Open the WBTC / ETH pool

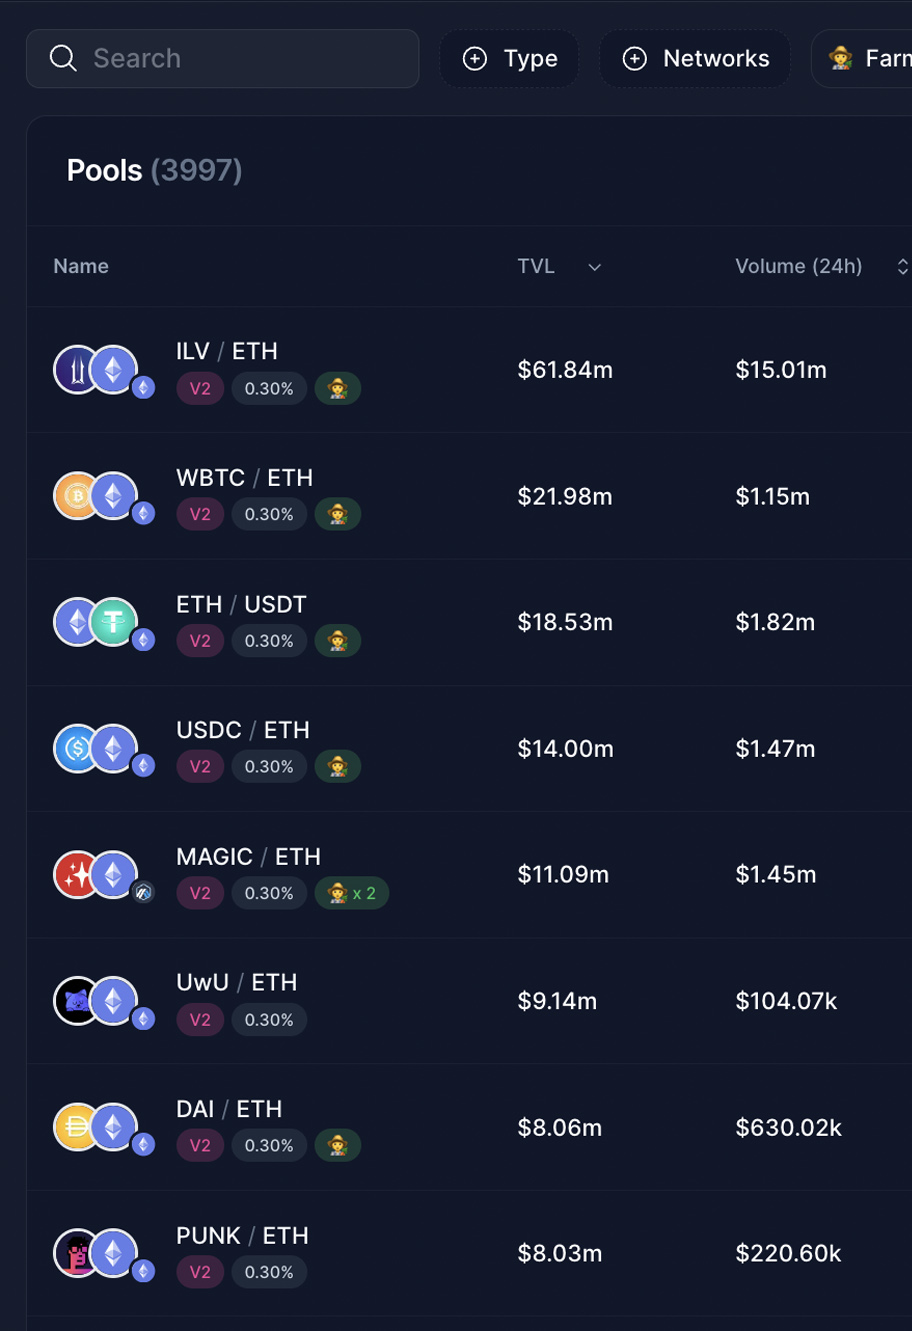click(x=244, y=478)
